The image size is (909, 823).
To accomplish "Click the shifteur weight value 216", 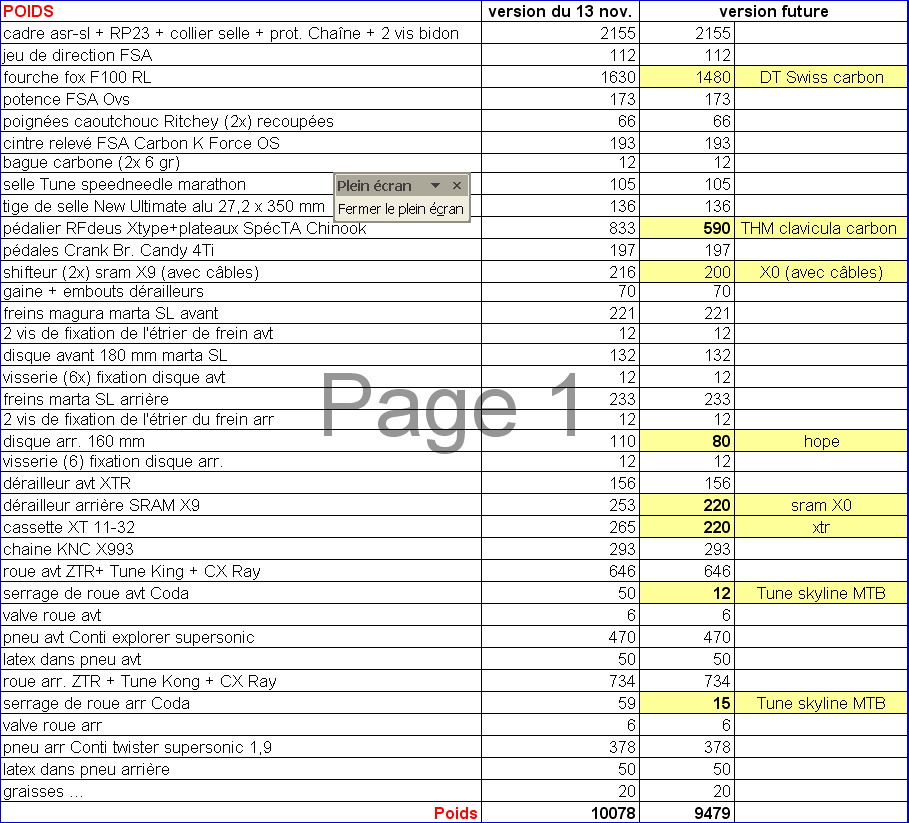I will pyautogui.click(x=561, y=272).
